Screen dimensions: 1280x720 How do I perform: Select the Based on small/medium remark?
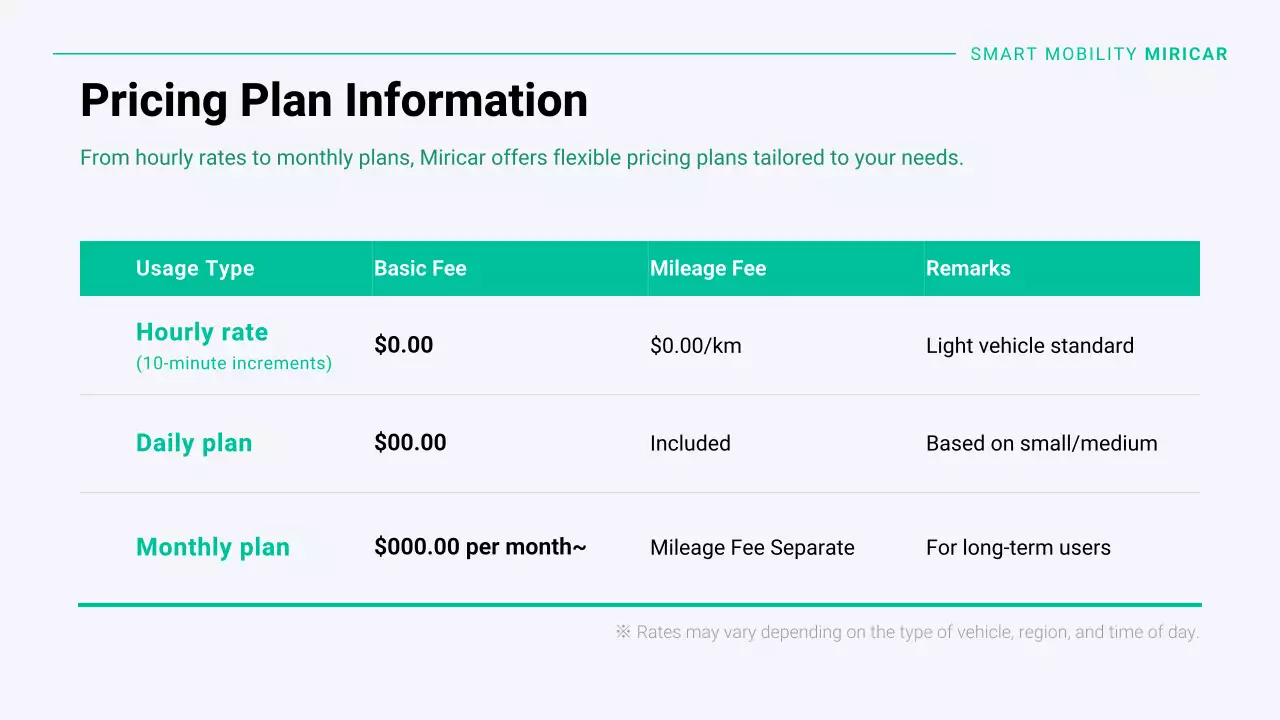(x=1041, y=443)
